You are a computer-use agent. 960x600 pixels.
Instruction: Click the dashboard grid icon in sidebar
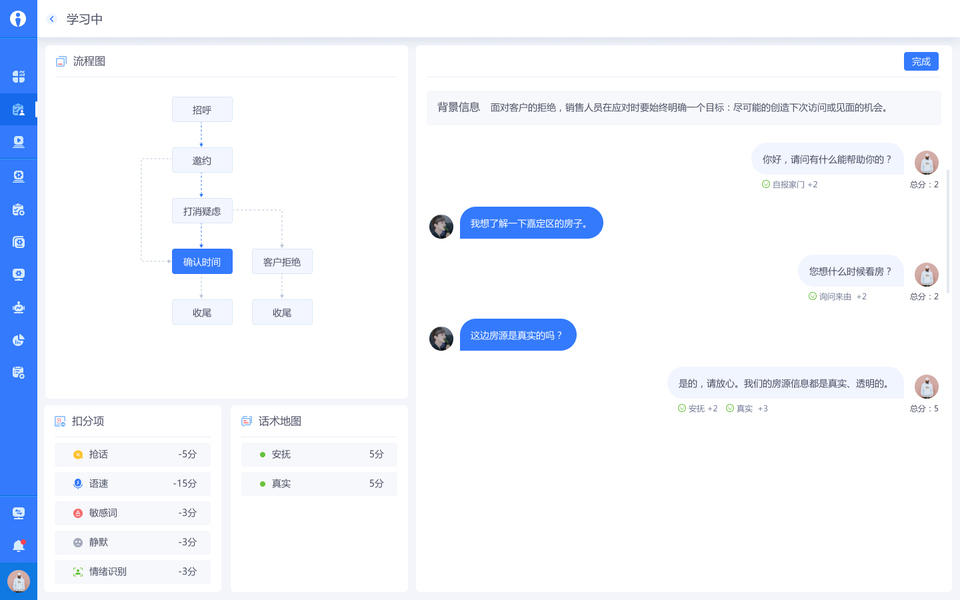coord(18,76)
